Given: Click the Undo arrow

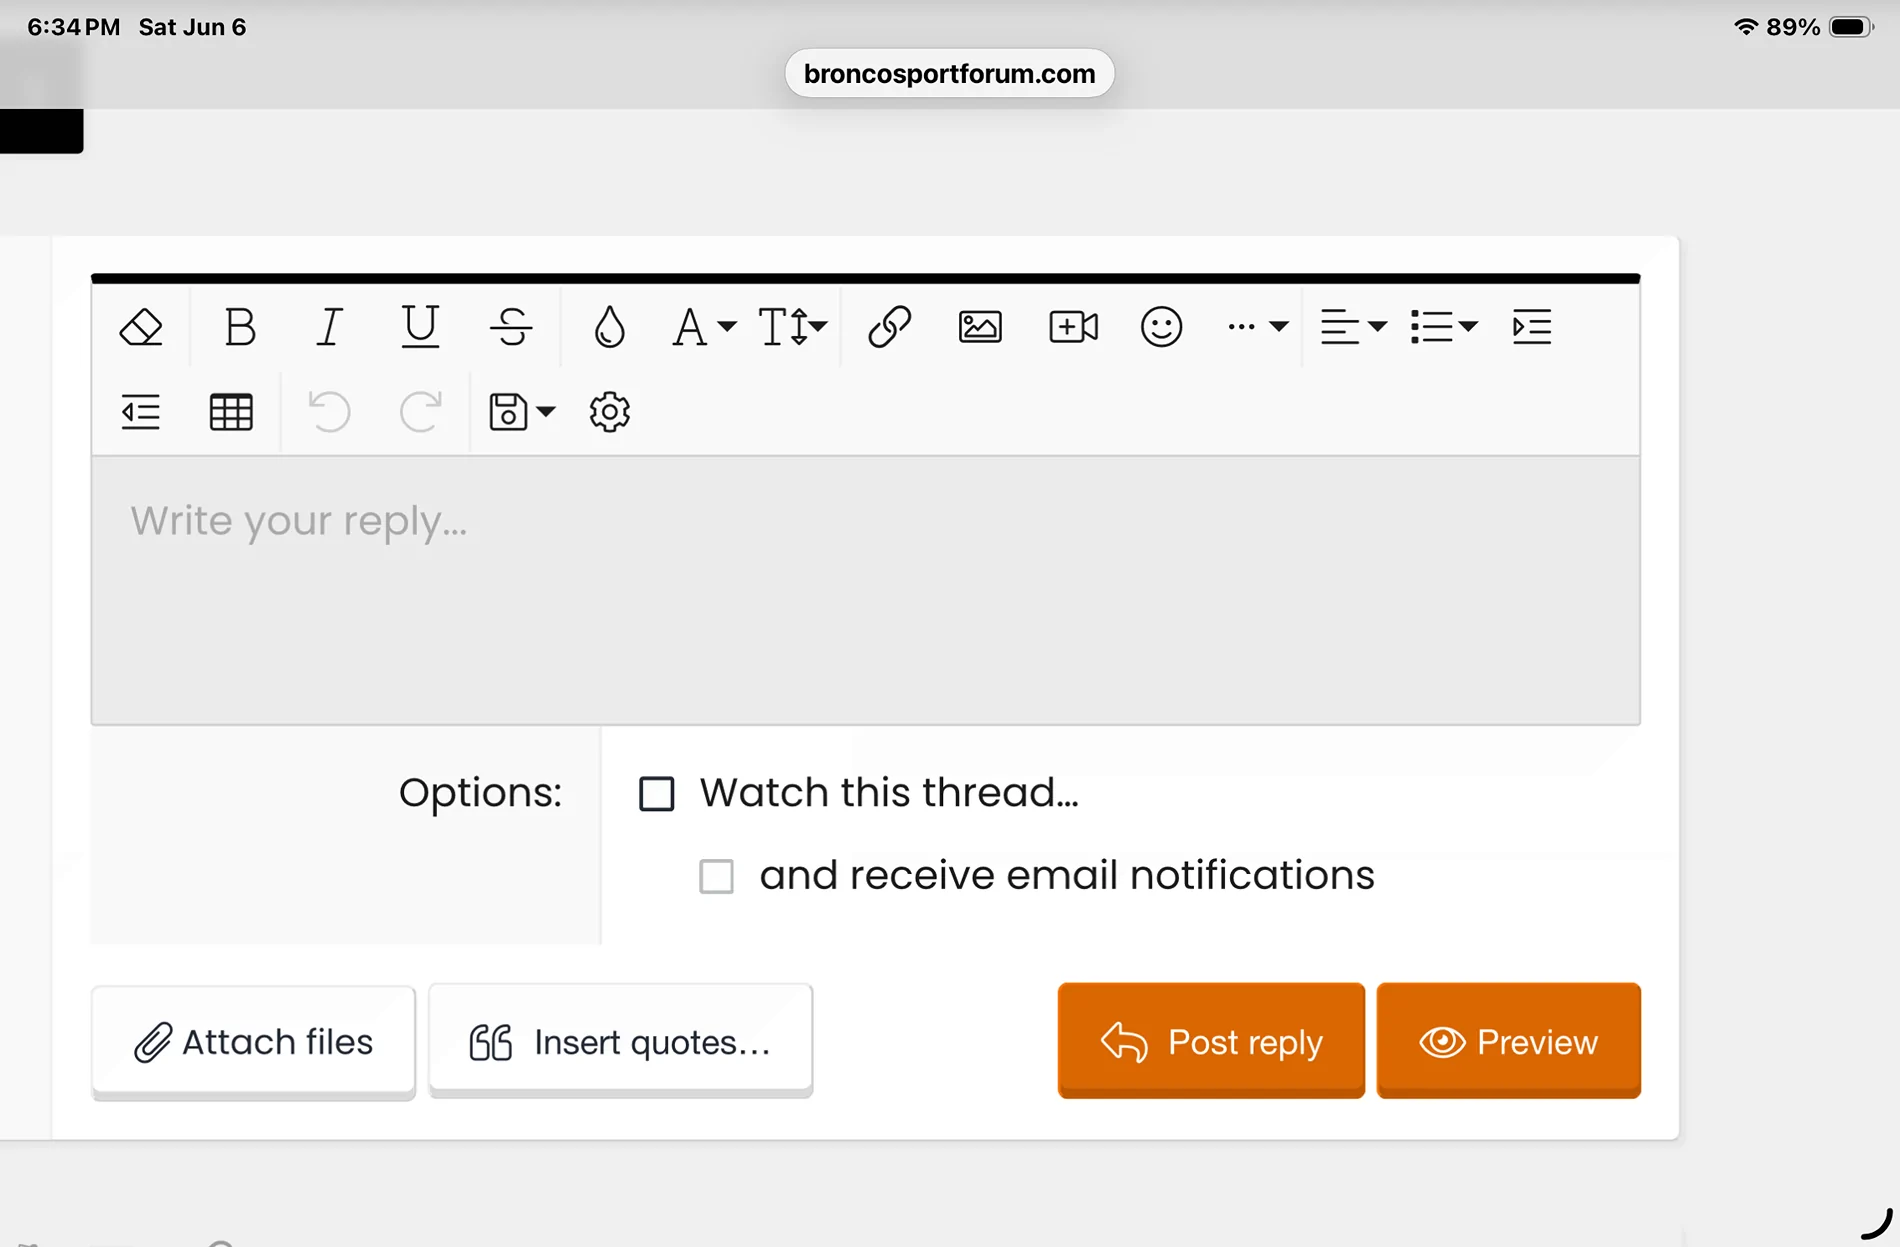Looking at the screenshot, I should [329, 412].
